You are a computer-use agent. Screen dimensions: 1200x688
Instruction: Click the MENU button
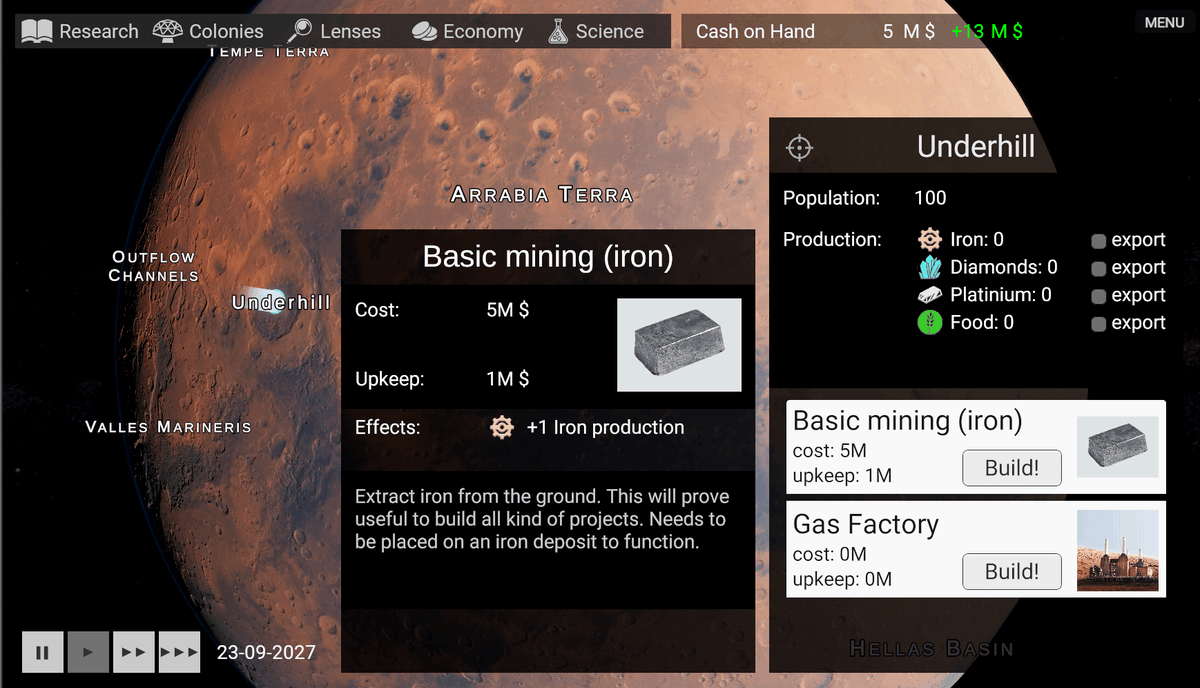(1164, 22)
